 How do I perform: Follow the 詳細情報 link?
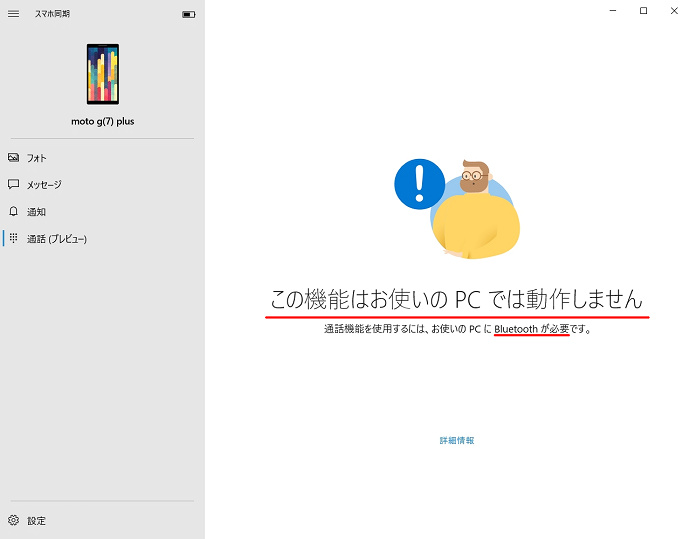point(457,440)
